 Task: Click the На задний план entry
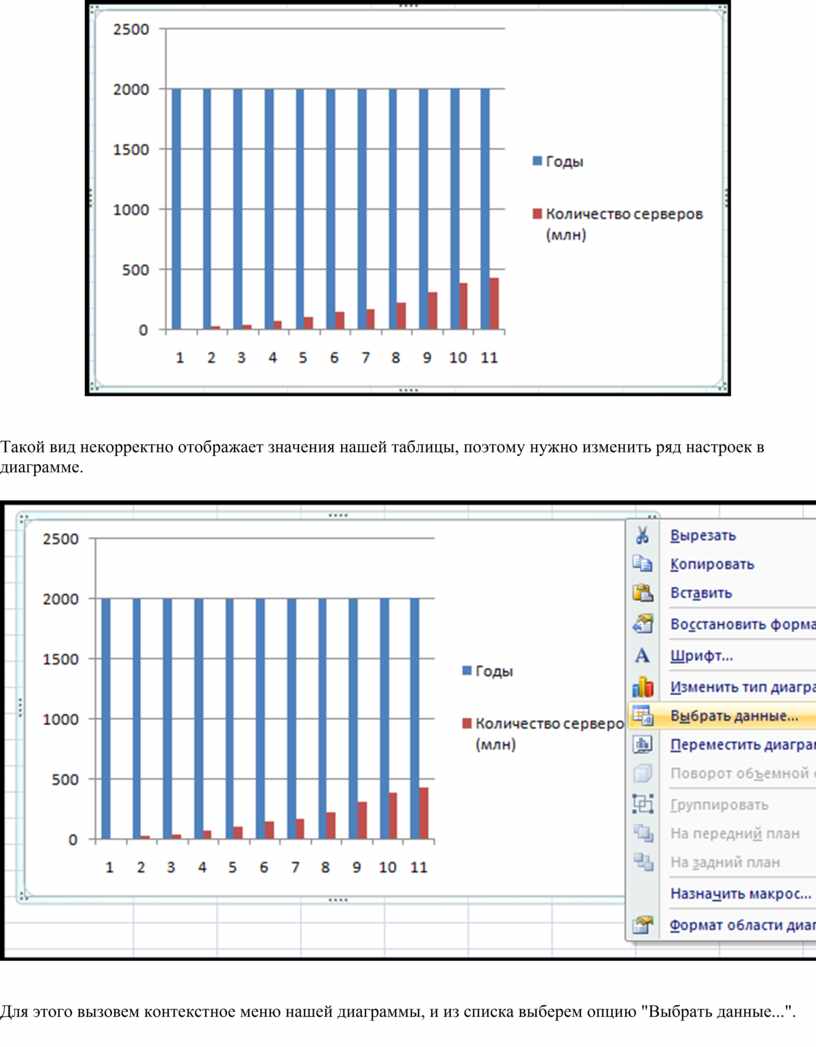[725, 862]
